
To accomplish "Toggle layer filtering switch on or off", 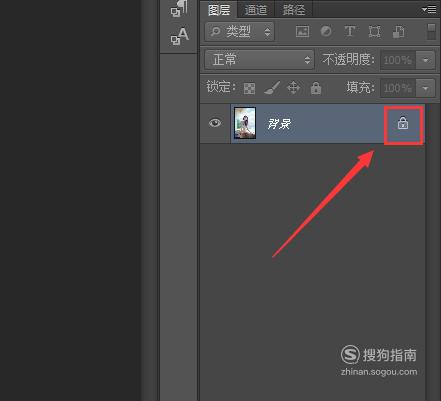I will [x=431, y=32].
